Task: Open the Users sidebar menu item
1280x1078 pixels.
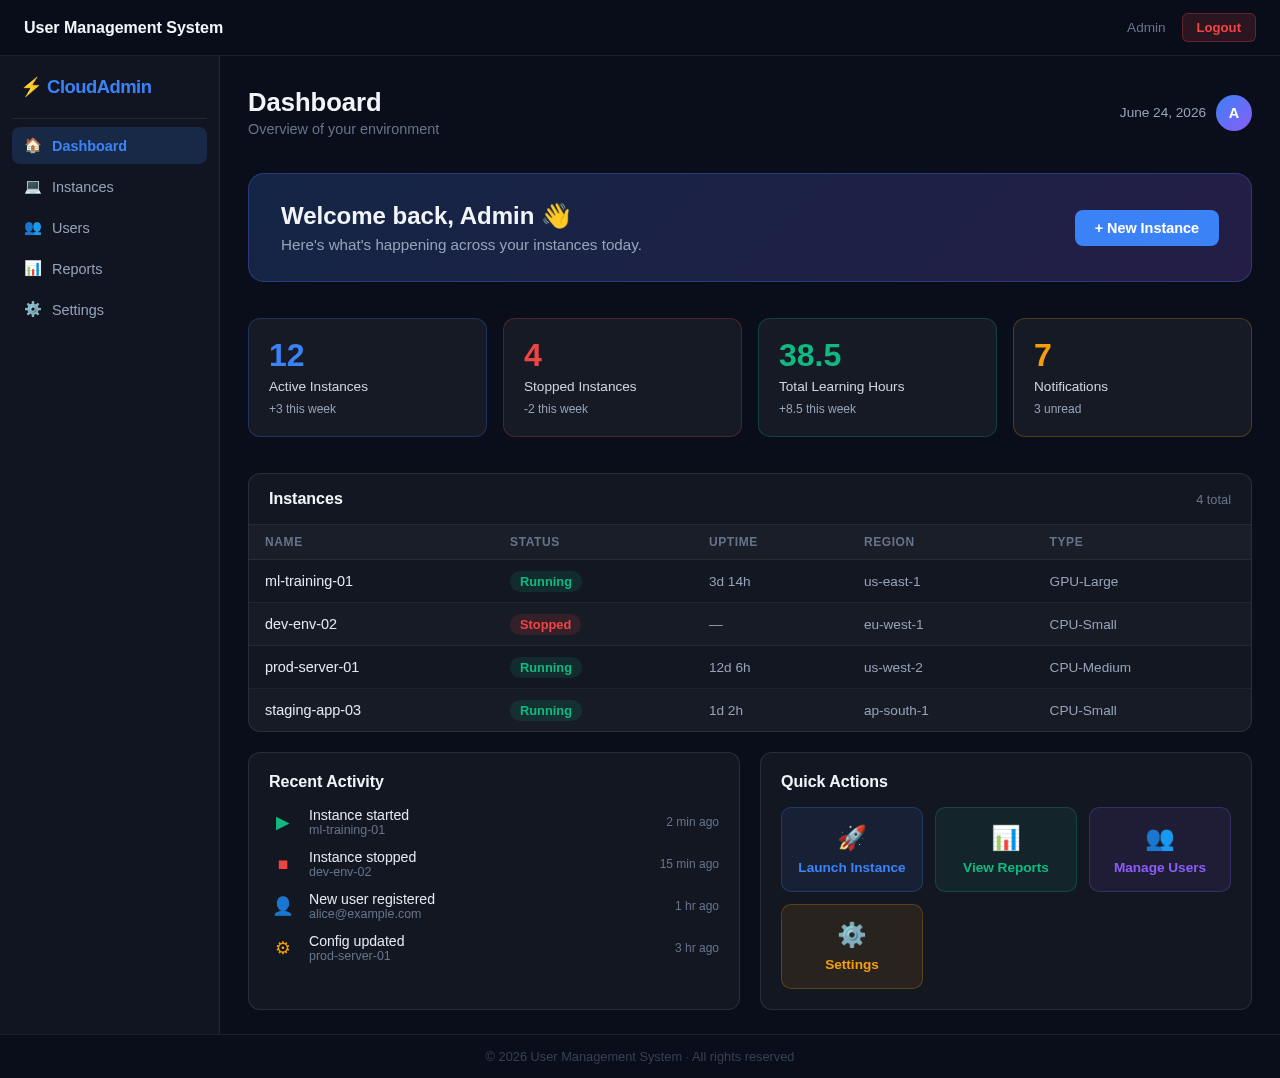Action: coord(109,228)
